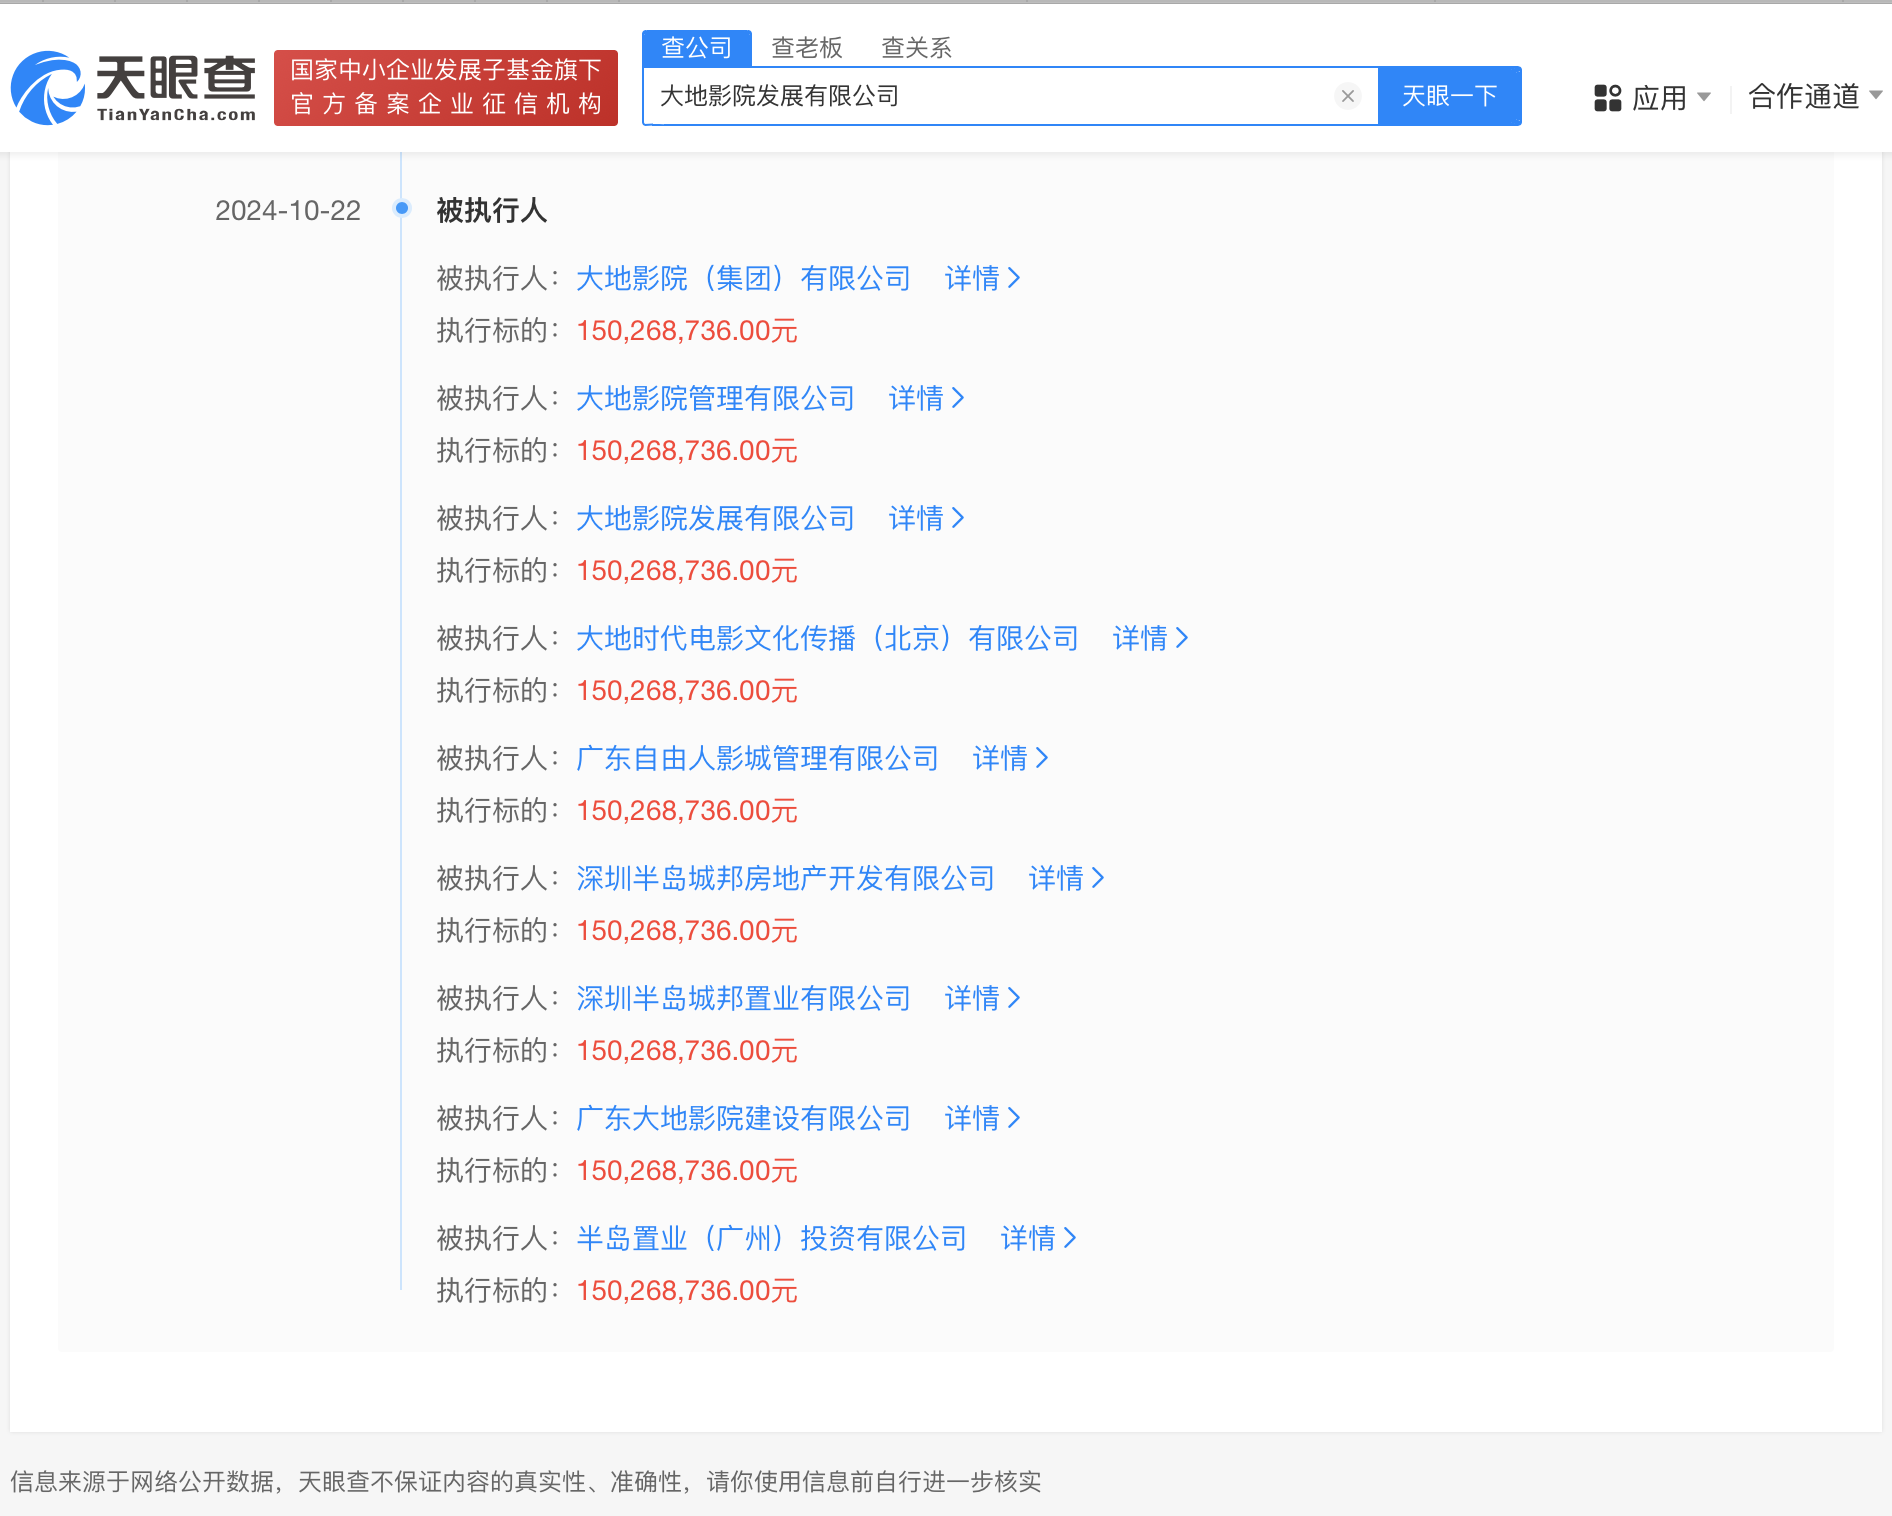This screenshot has width=1892, height=1516.
Task: Open 广东自由人影城管理有限公司 link
Action: pyautogui.click(x=757, y=758)
